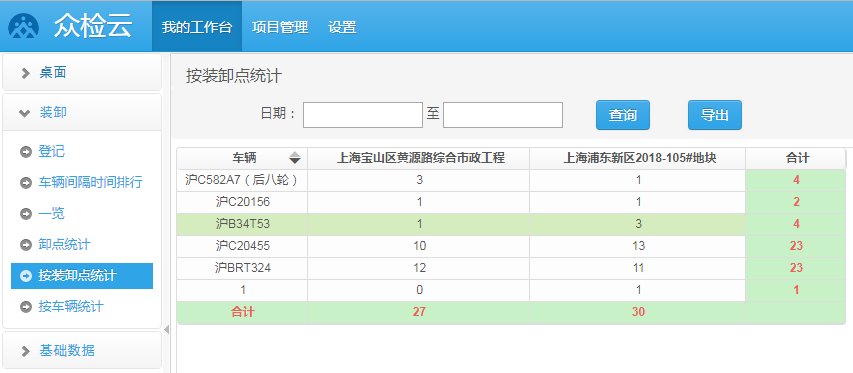This screenshot has width=853, height=373.
Task: Click the arrow icon beside 卸点统计
Action: pos(26,245)
